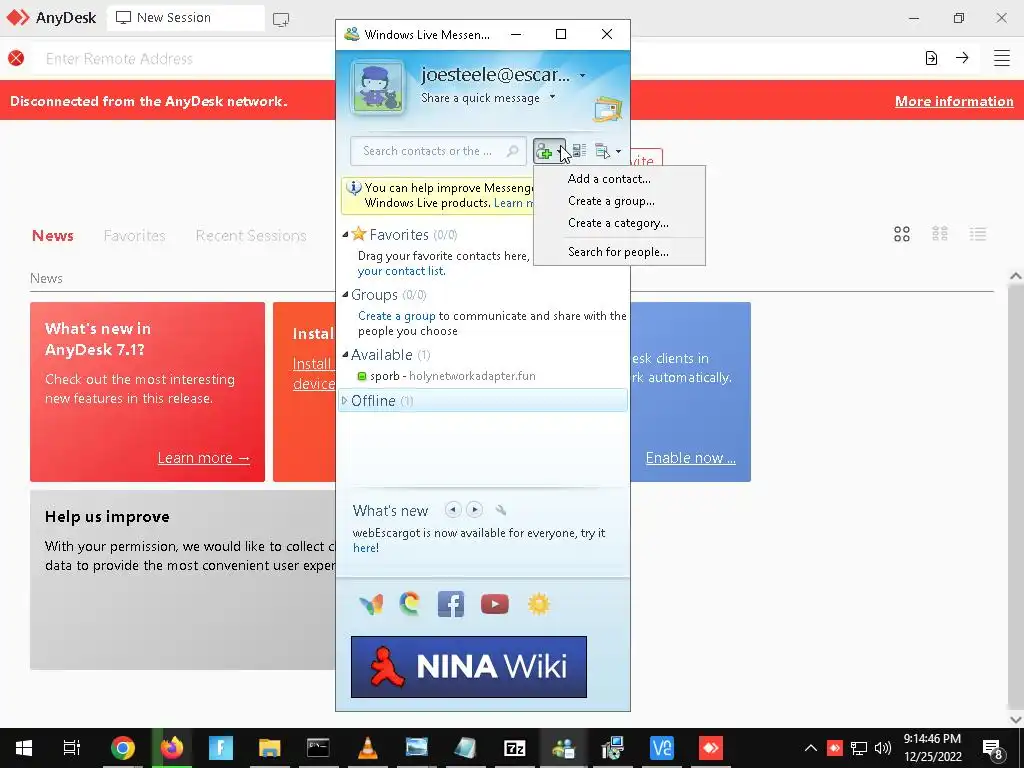Click the AnyDesk New Session tab
Viewport: 1024px width, 768px height.
click(186, 18)
